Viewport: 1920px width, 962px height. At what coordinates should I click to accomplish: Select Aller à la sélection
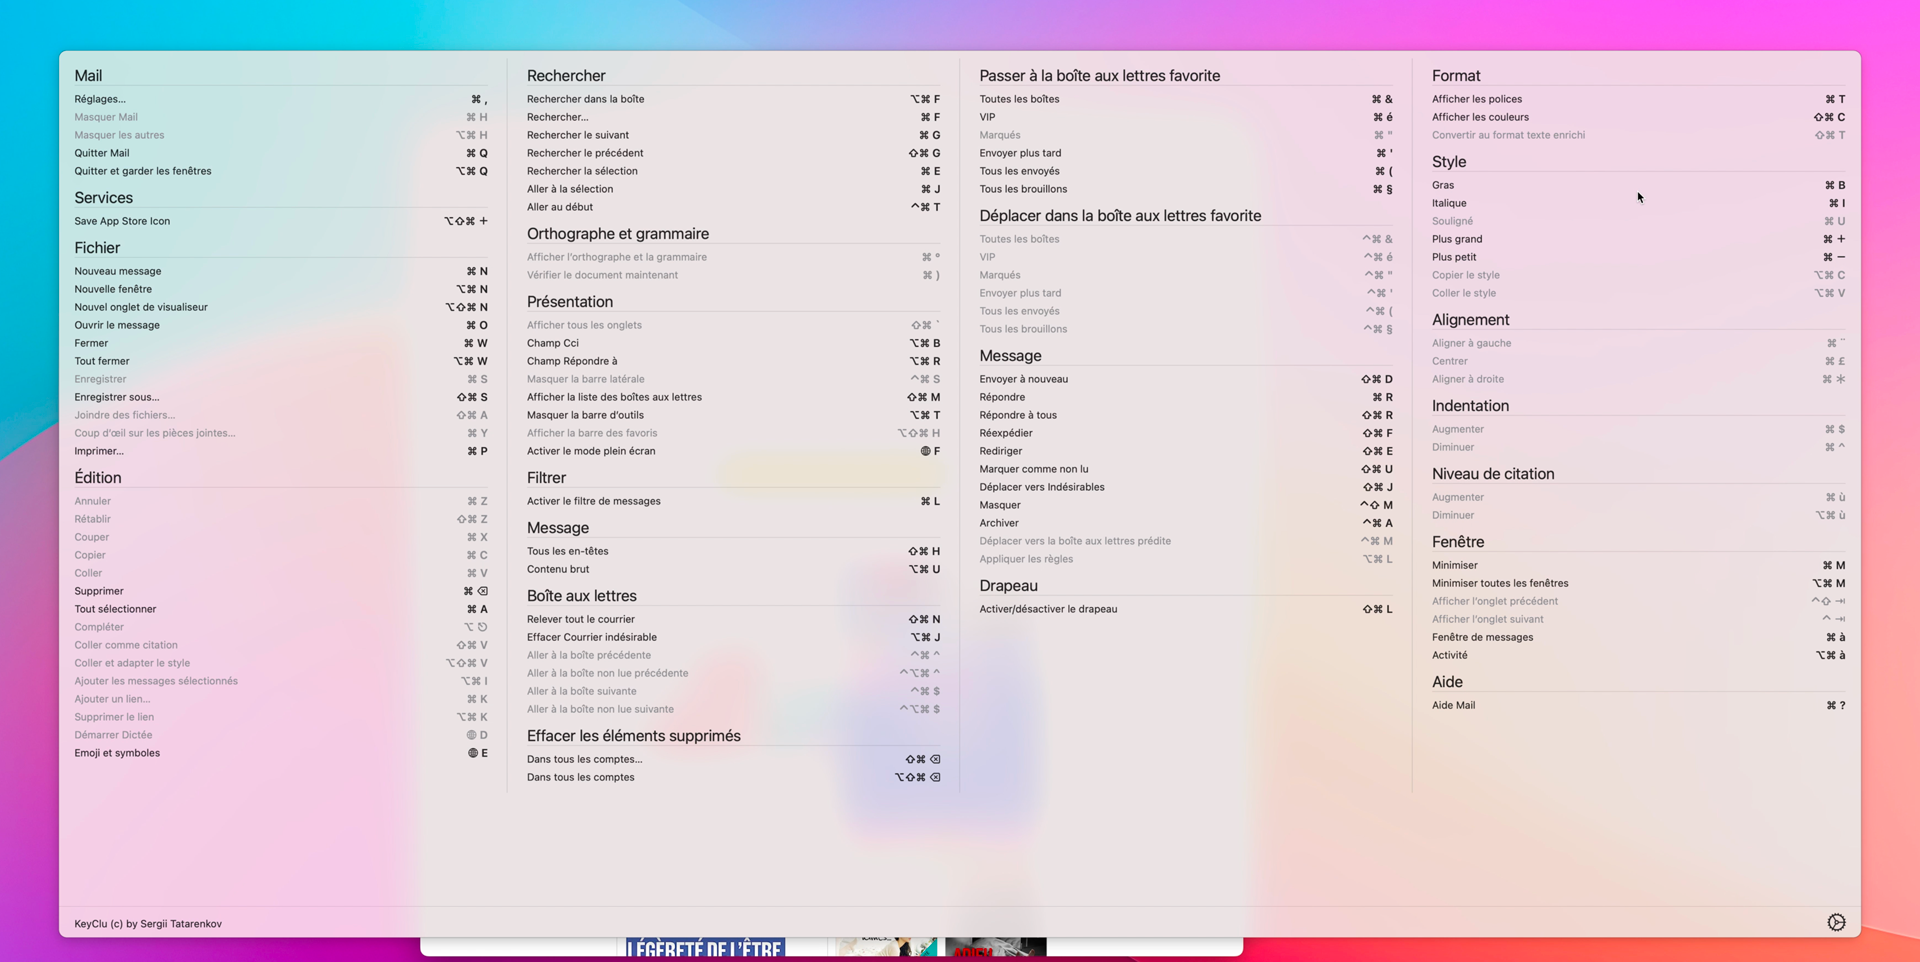734,189
